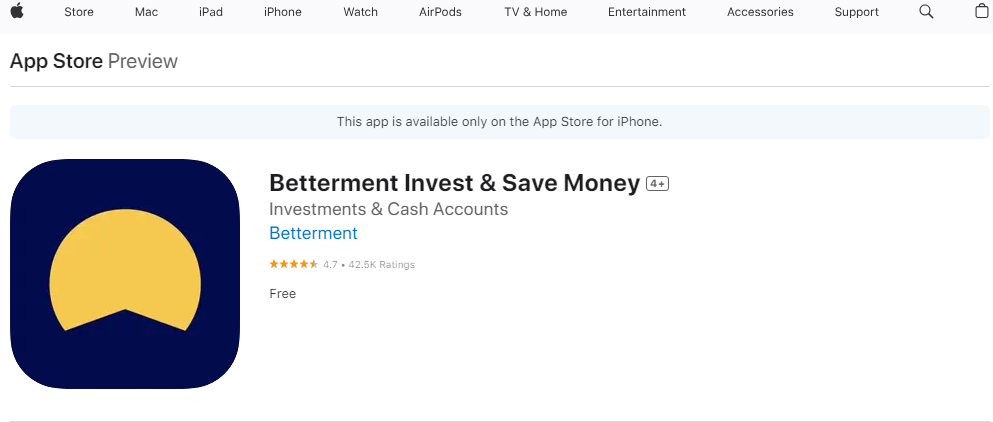The height and width of the screenshot is (422, 993).
Task: Click the Betterment app icon image
Action: (125, 274)
